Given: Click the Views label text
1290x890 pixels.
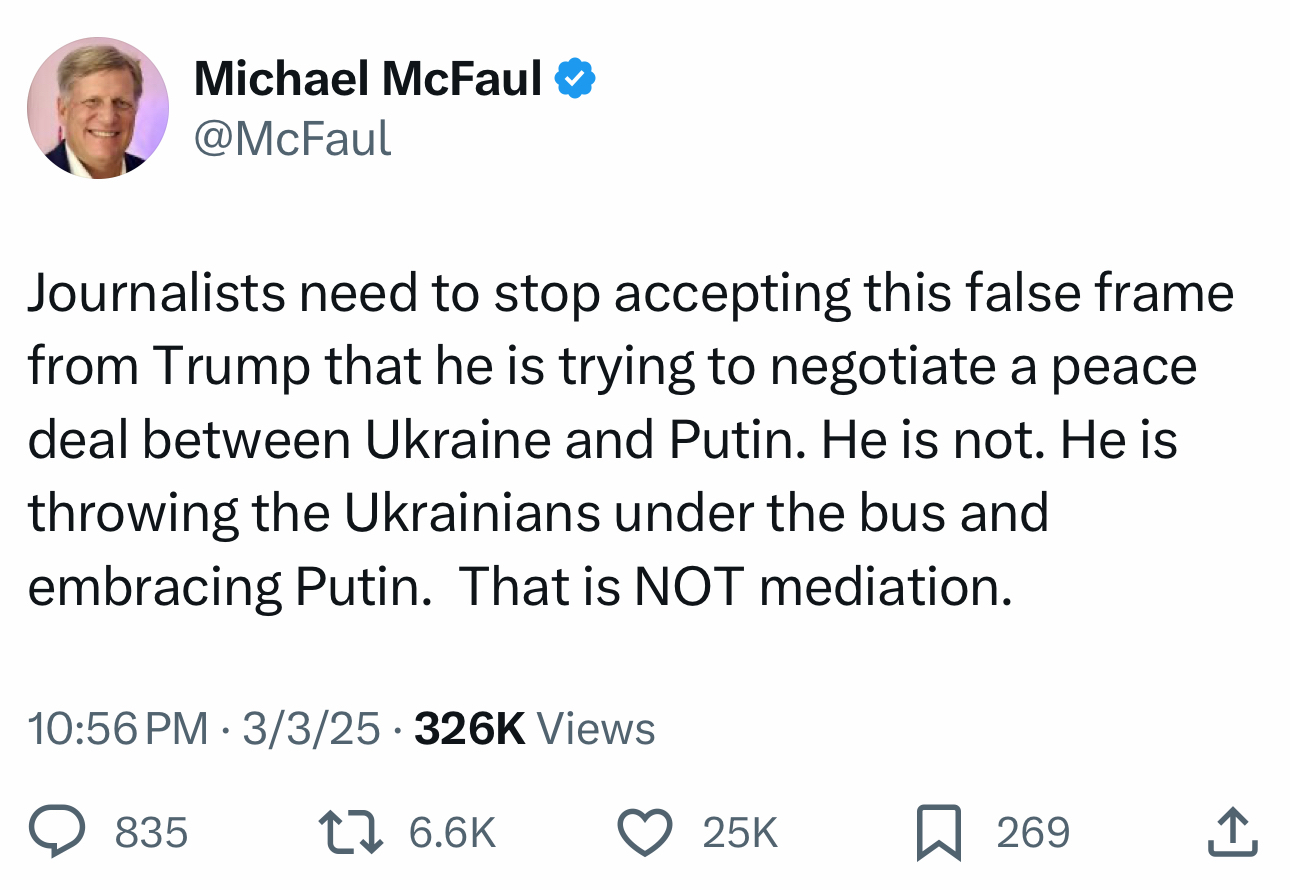Looking at the screenshot, I should click(596, 729).
